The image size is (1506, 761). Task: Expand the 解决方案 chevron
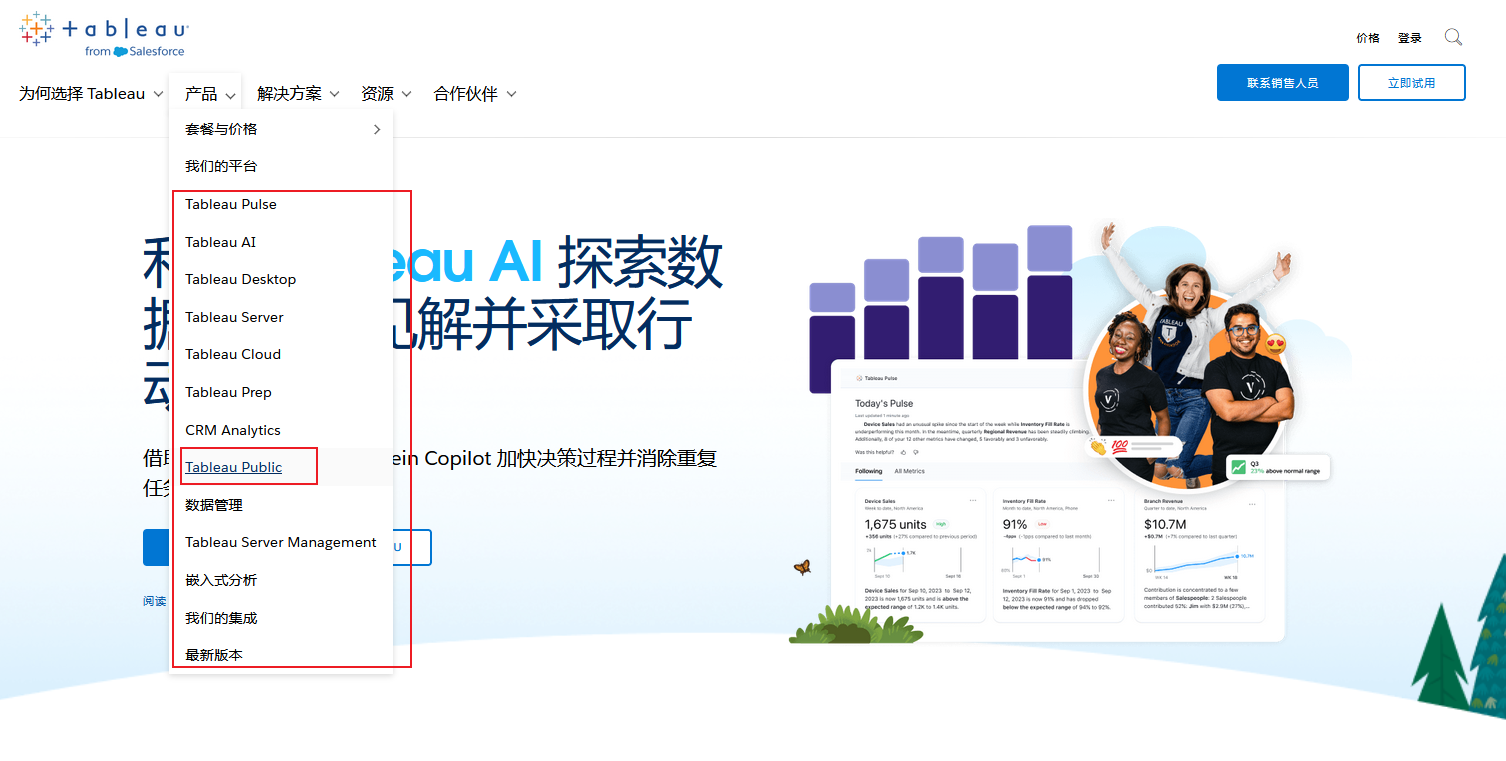(334, 94)
